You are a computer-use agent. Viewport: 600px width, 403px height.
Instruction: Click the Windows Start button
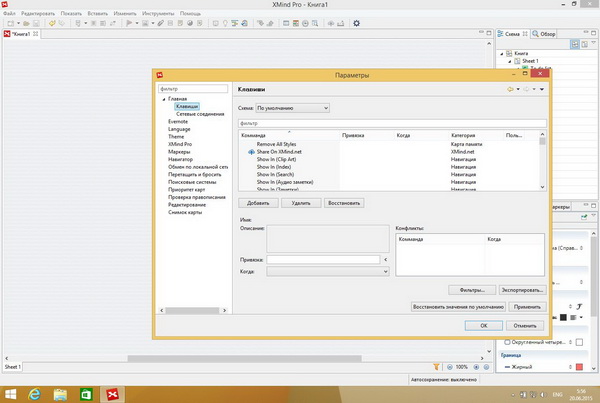click(x=12, y=393)
